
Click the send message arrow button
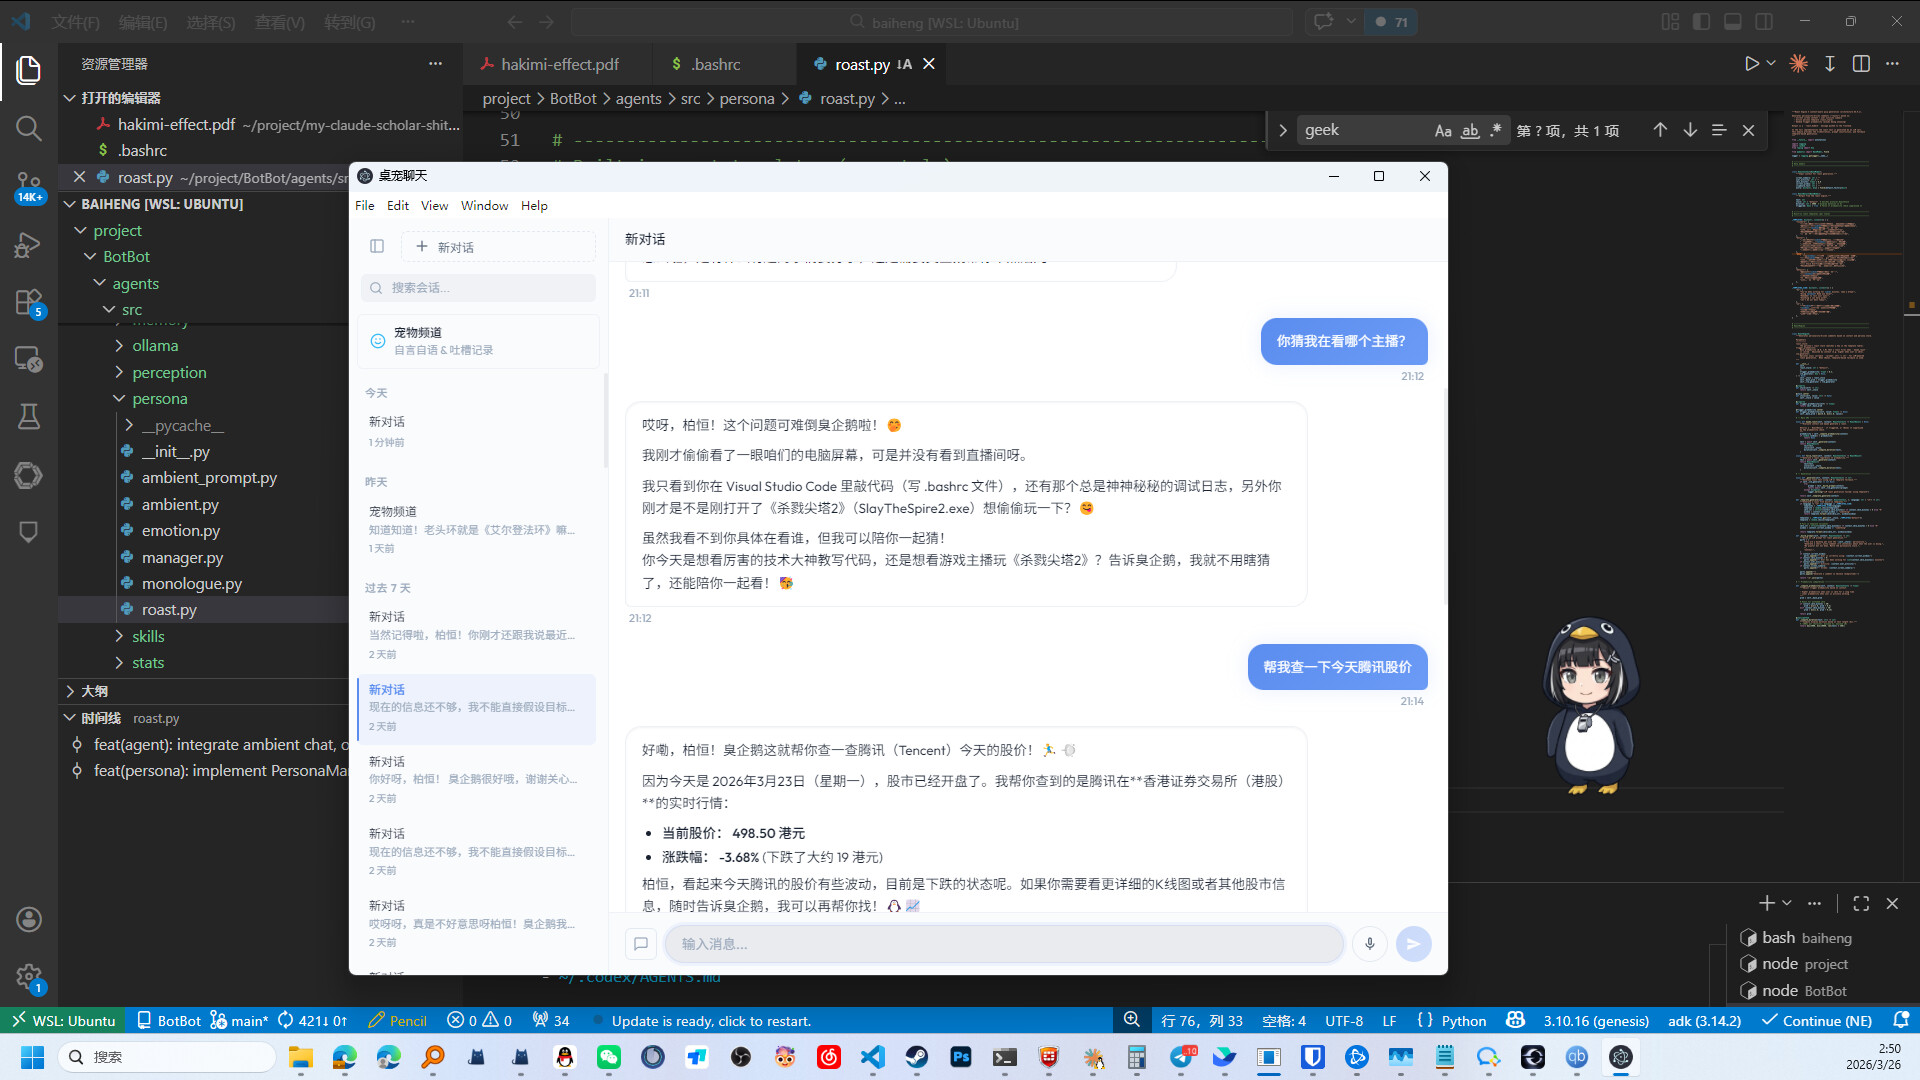click(x=1413, y=943)
